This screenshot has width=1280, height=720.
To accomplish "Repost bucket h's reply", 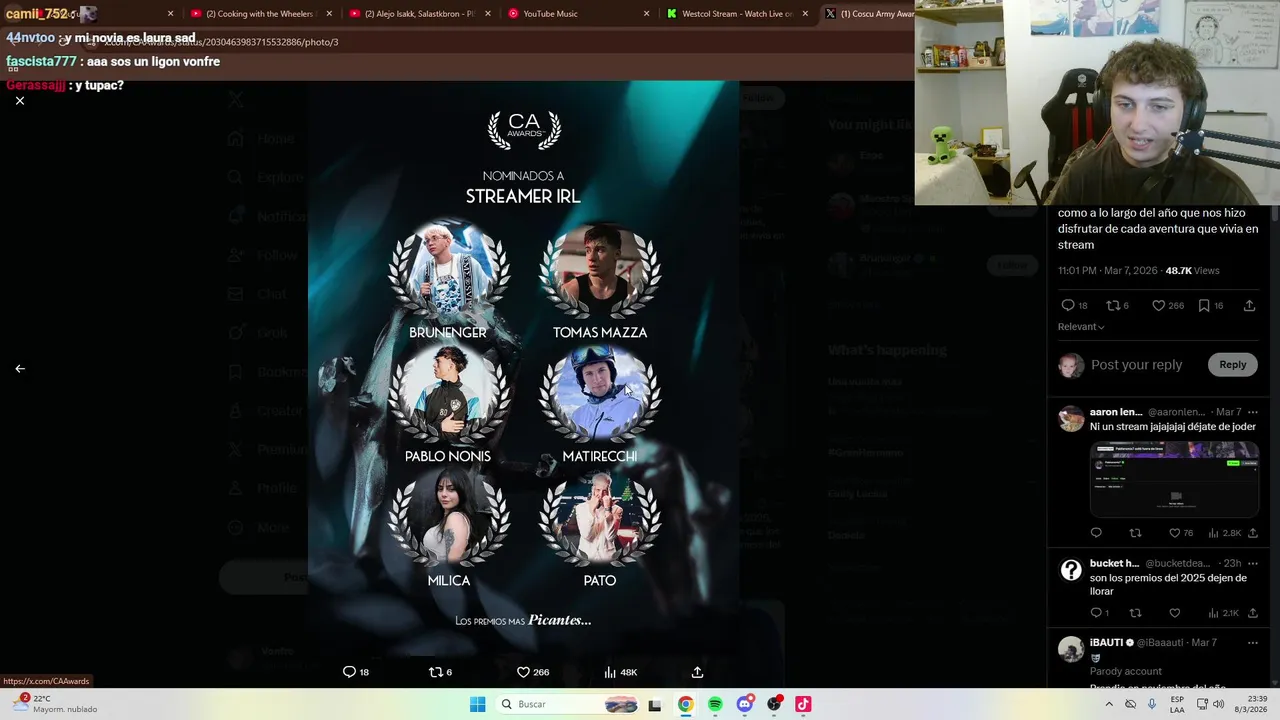I will 1135,613.
